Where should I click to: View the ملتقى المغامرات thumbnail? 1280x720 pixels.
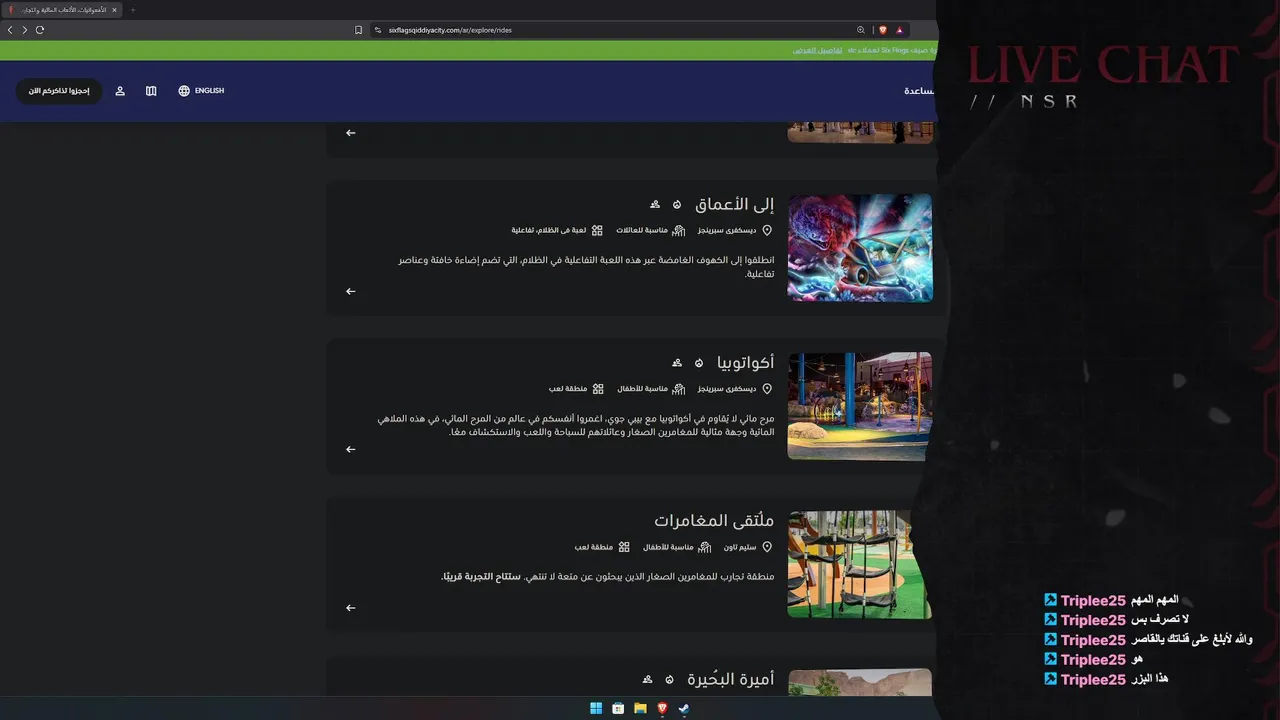click(860, 564)
